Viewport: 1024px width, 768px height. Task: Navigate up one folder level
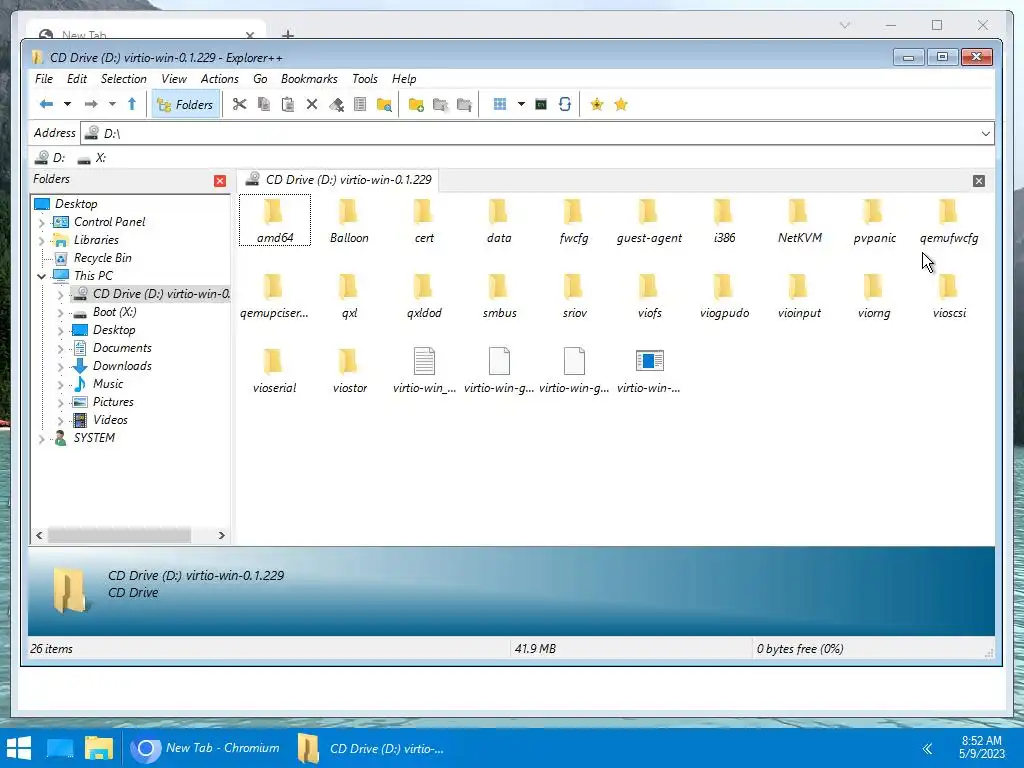click(132, 104)
